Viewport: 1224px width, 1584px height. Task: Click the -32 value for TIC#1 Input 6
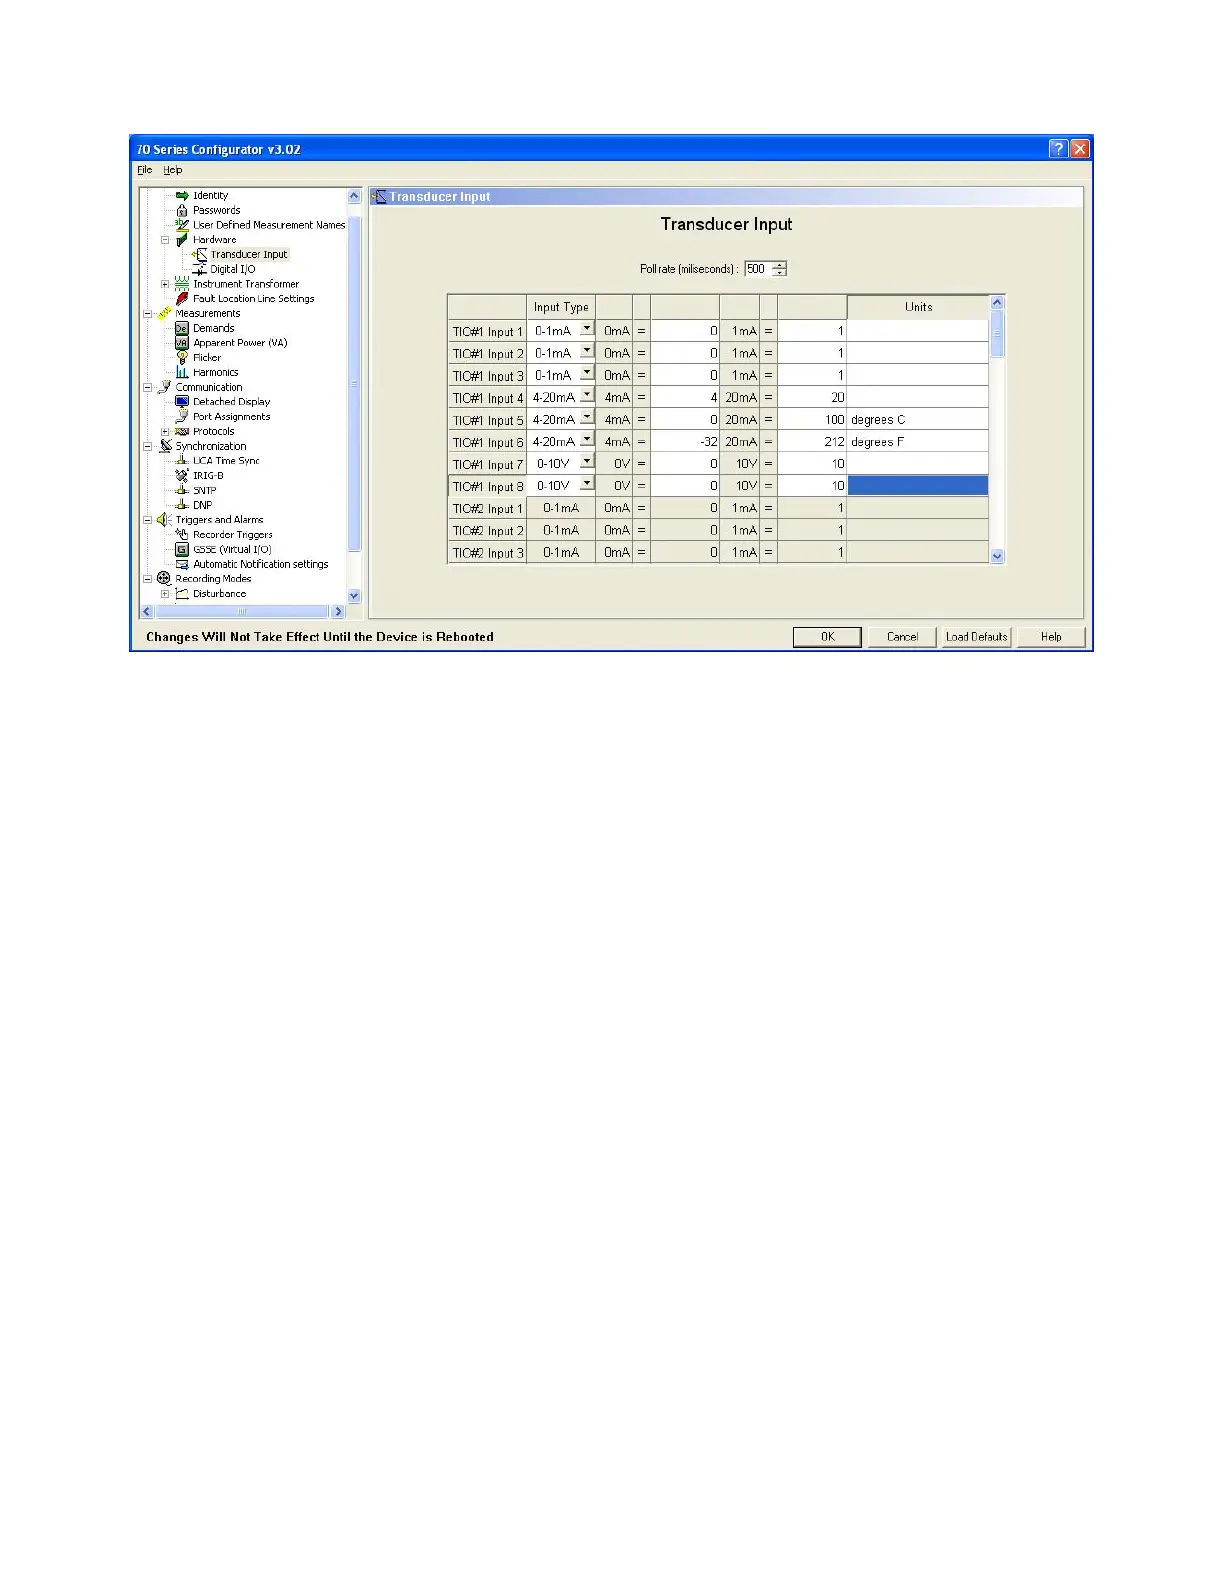click(x=685, y=442)
